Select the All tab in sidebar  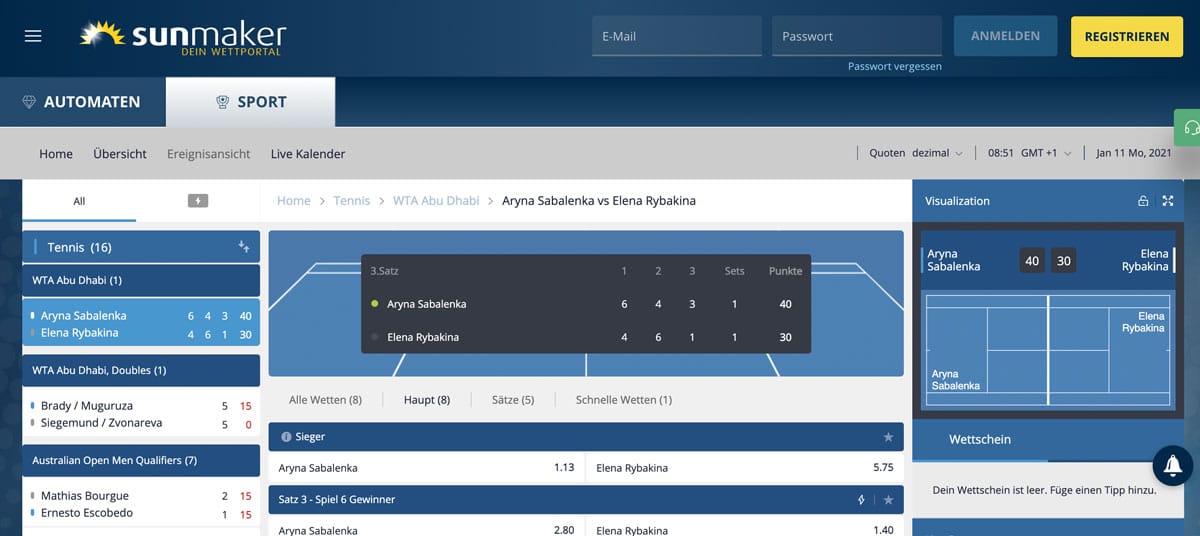click(79, 201)
